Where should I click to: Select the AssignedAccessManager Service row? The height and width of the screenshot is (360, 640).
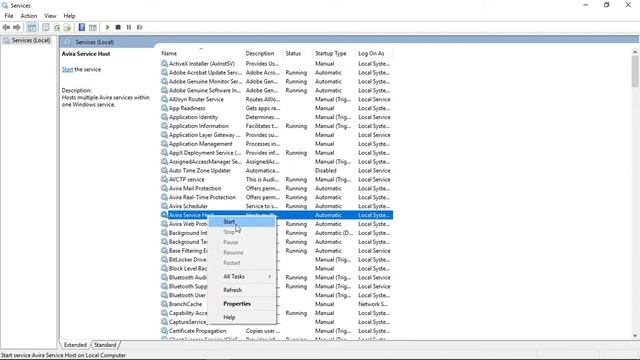tap(276, 162)
